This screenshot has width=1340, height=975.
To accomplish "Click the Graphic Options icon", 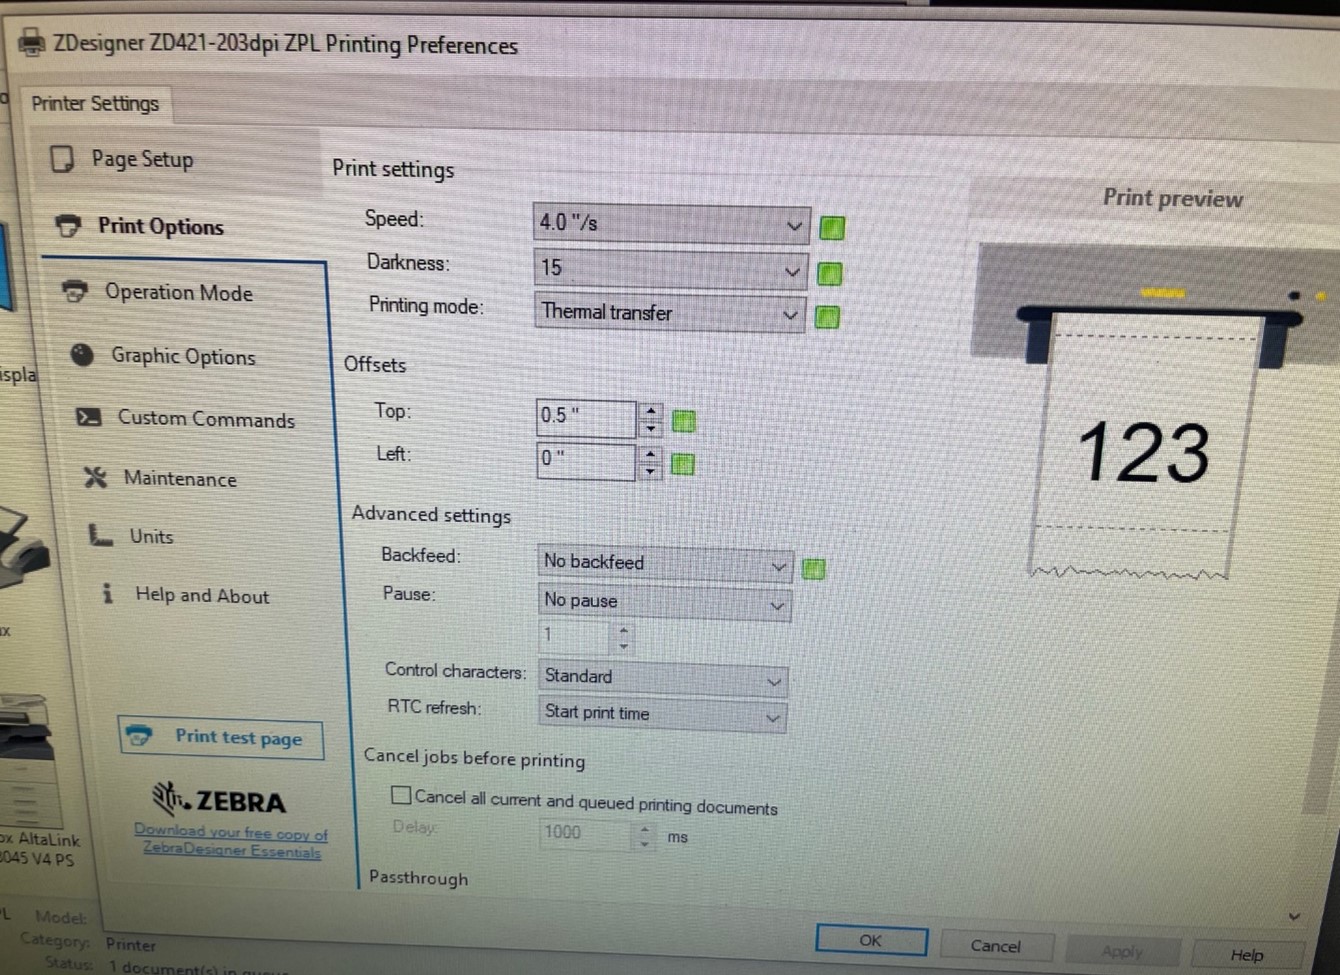I will (x=82, y=354).
